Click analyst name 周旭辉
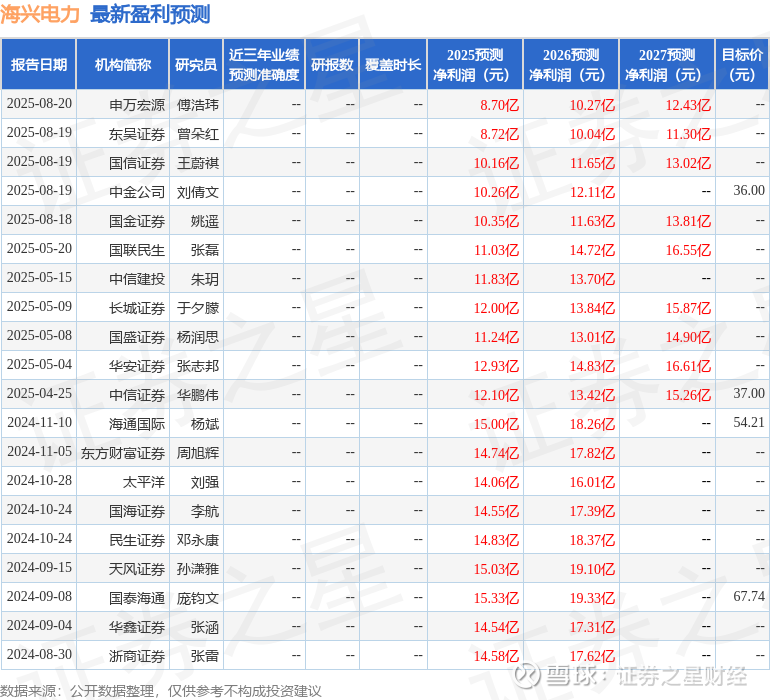 point(198,452)
